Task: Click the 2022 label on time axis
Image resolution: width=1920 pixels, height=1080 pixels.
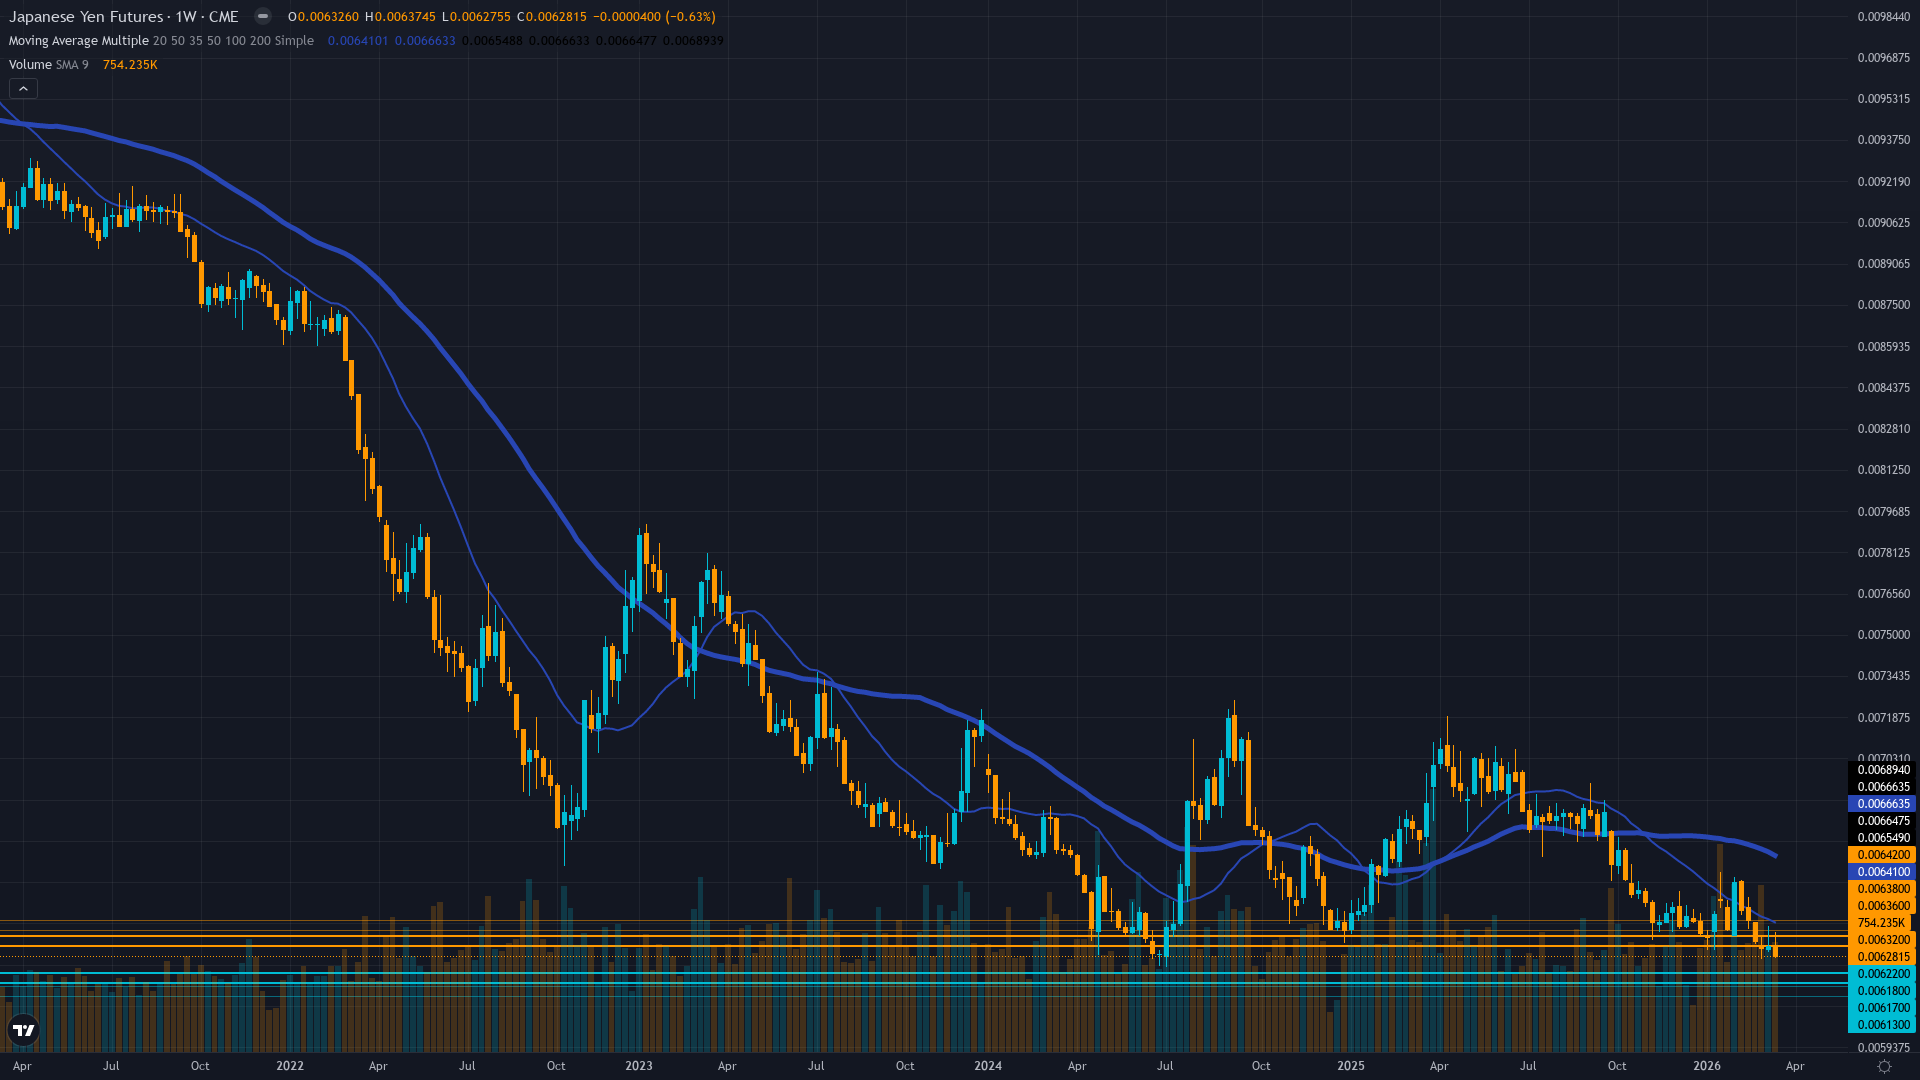Action: [290, 1066]
